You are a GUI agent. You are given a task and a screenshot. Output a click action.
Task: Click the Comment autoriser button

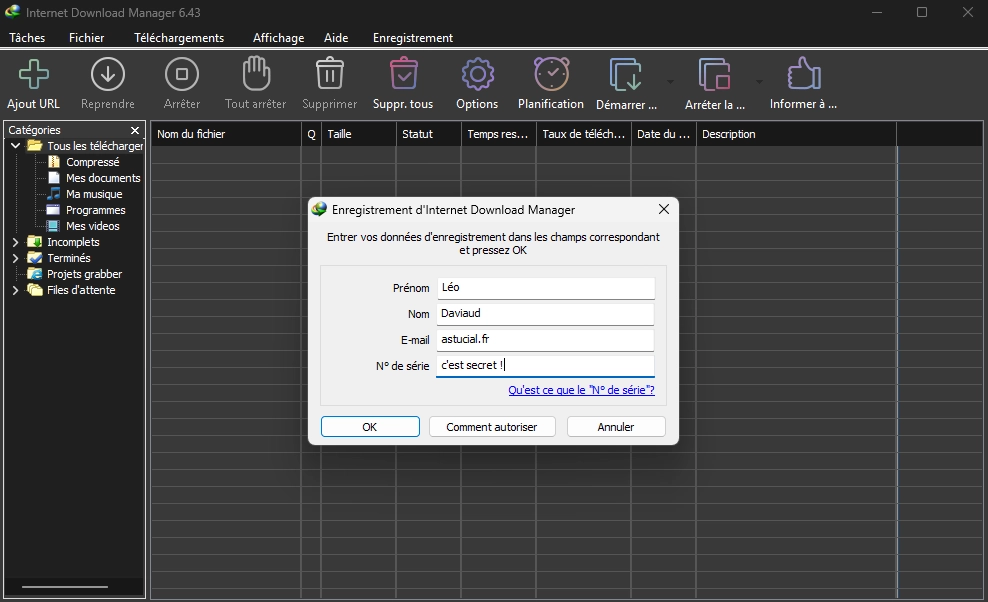point(491,427)
